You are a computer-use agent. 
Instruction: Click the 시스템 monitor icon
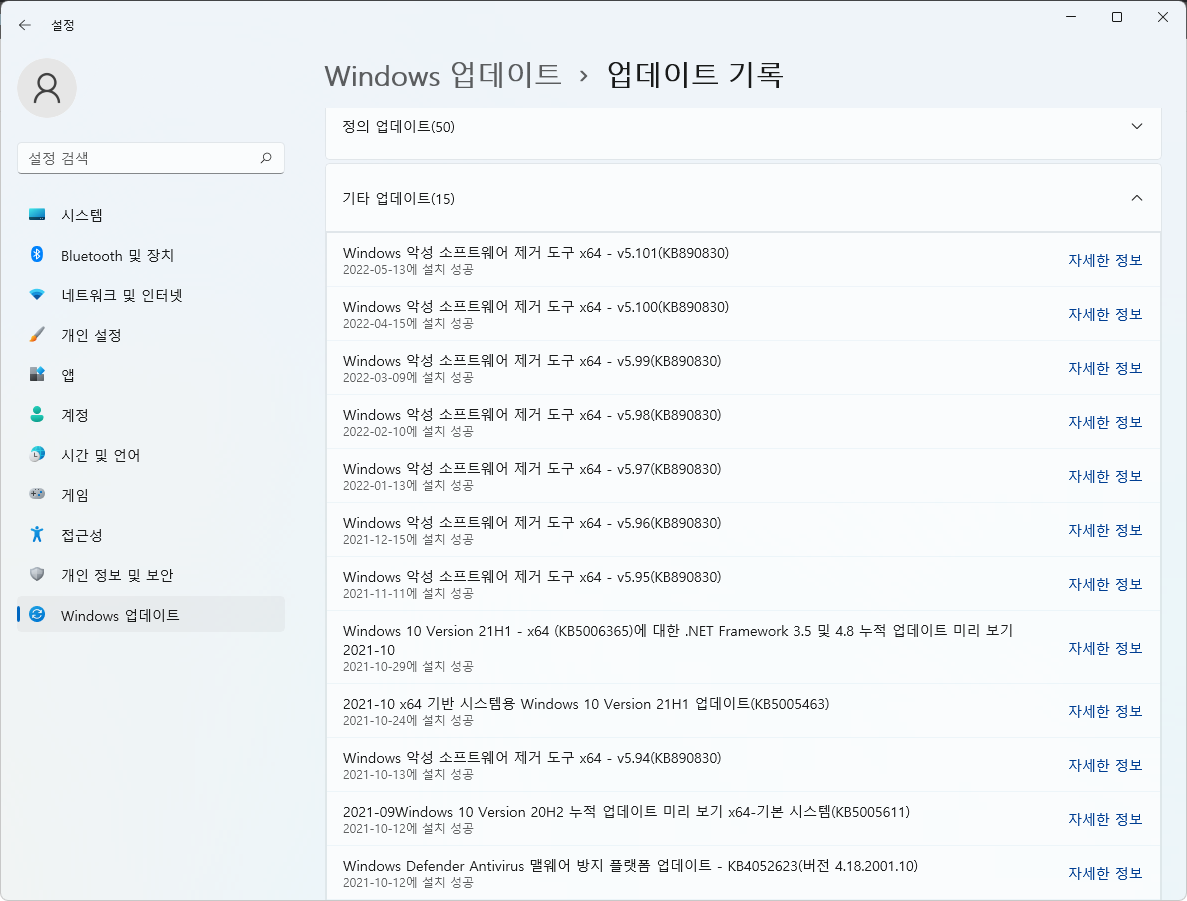pos(37,215)
